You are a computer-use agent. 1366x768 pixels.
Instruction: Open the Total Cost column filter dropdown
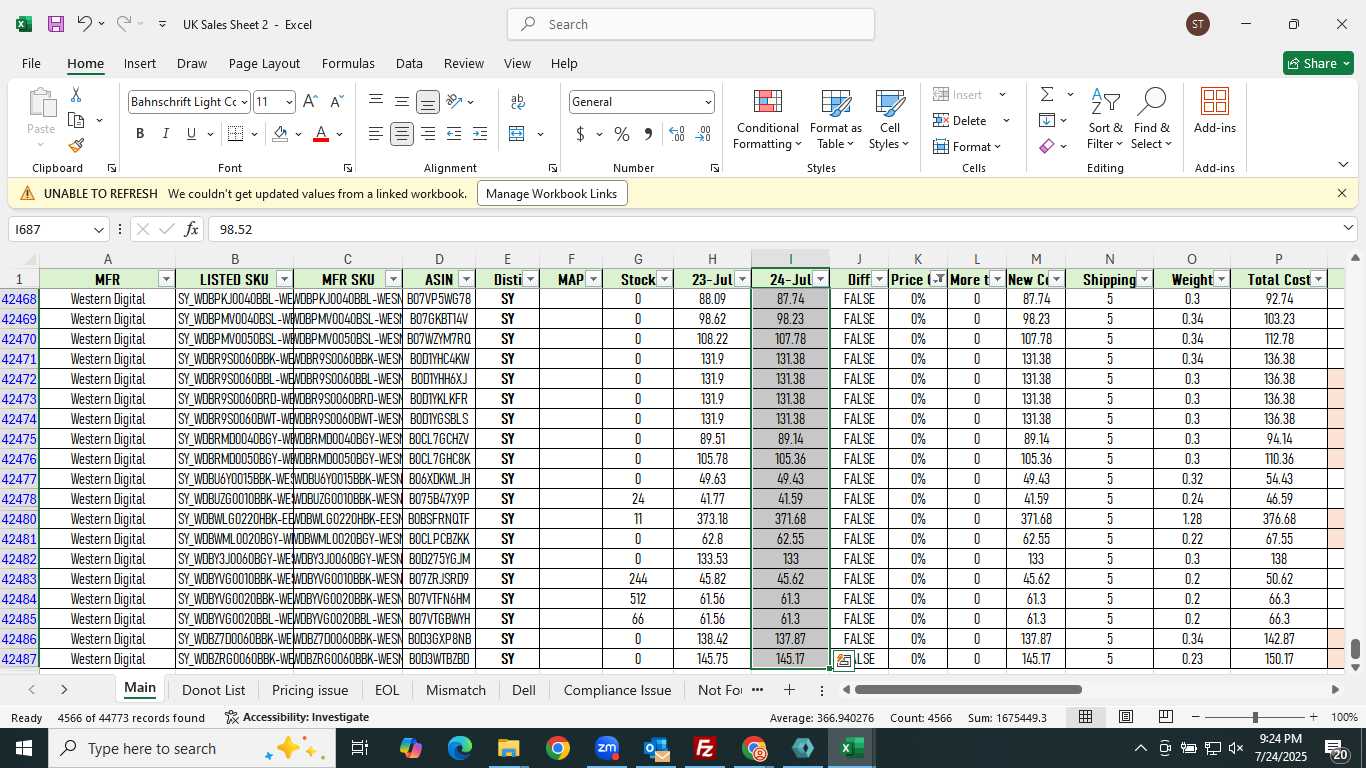[x=1318, y=279]
